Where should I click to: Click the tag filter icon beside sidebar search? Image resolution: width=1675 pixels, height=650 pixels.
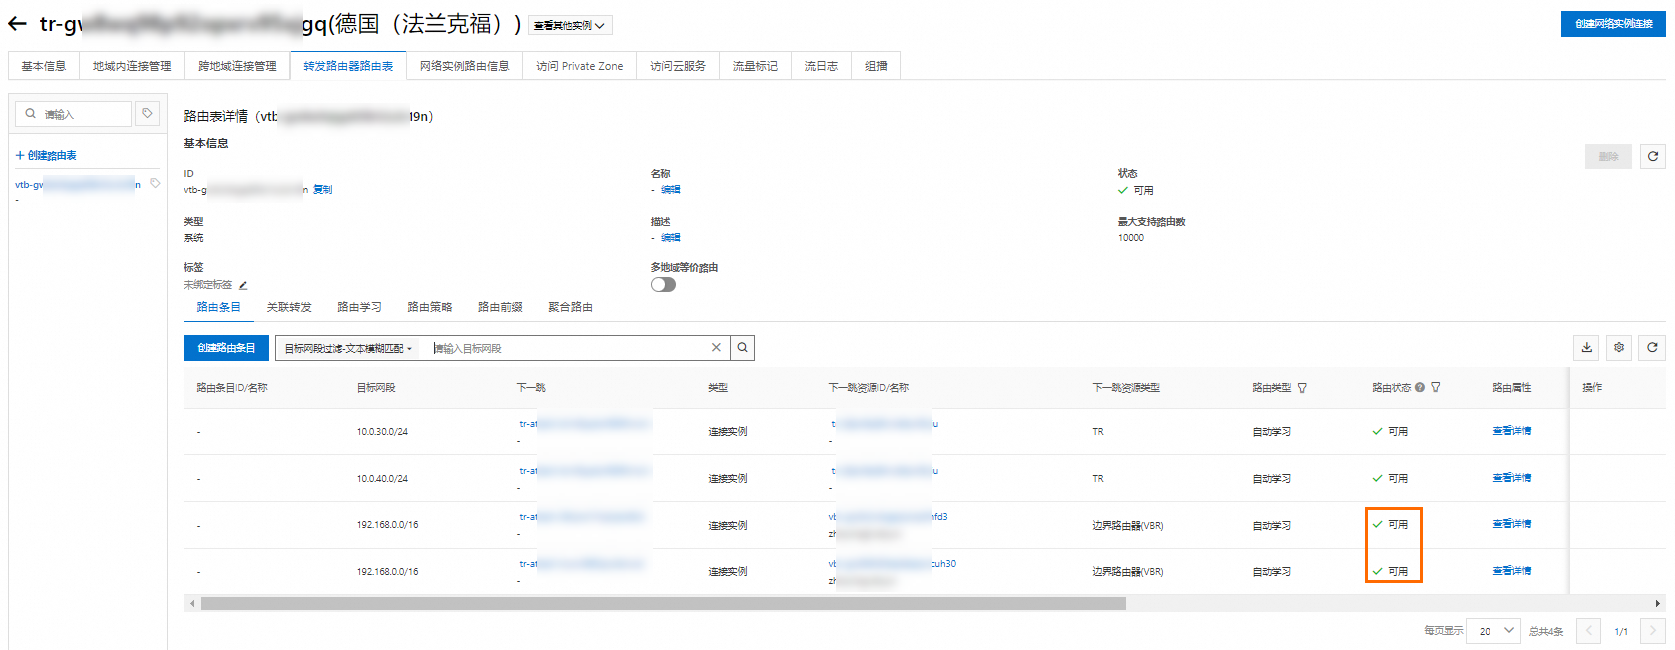coord(147,114)
